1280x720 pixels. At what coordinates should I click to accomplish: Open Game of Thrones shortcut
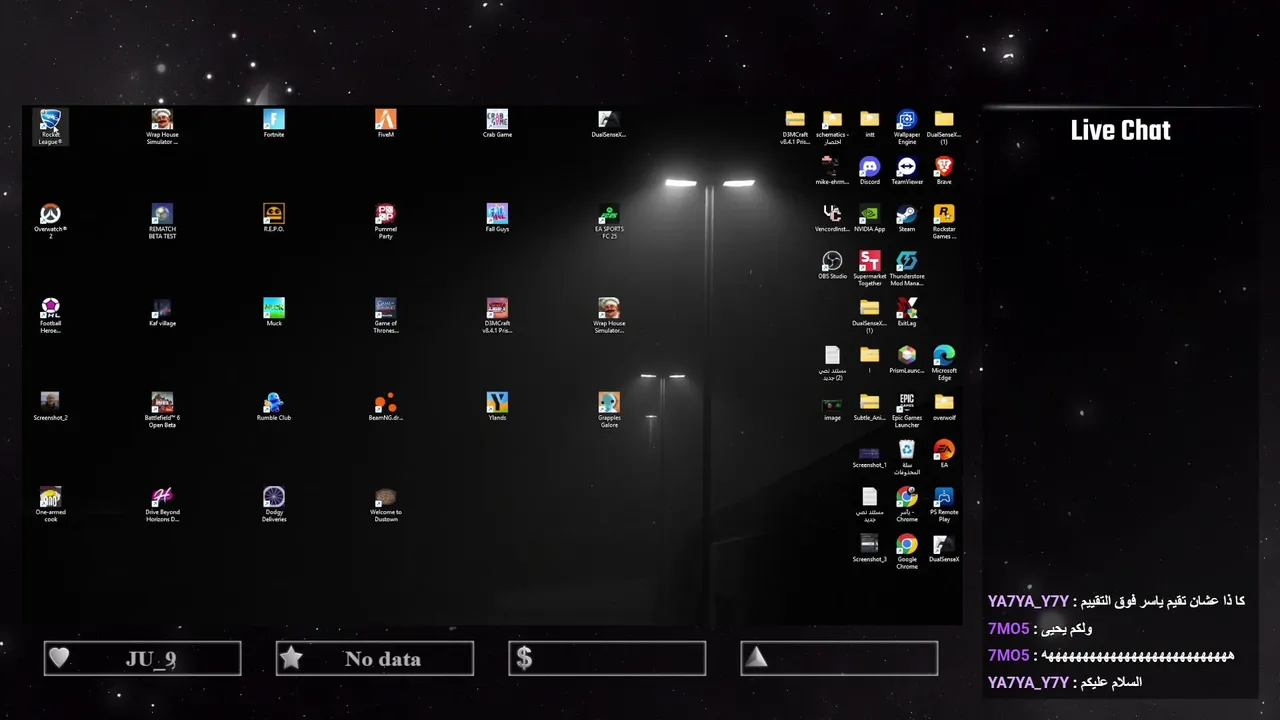[x=386, y=316]
